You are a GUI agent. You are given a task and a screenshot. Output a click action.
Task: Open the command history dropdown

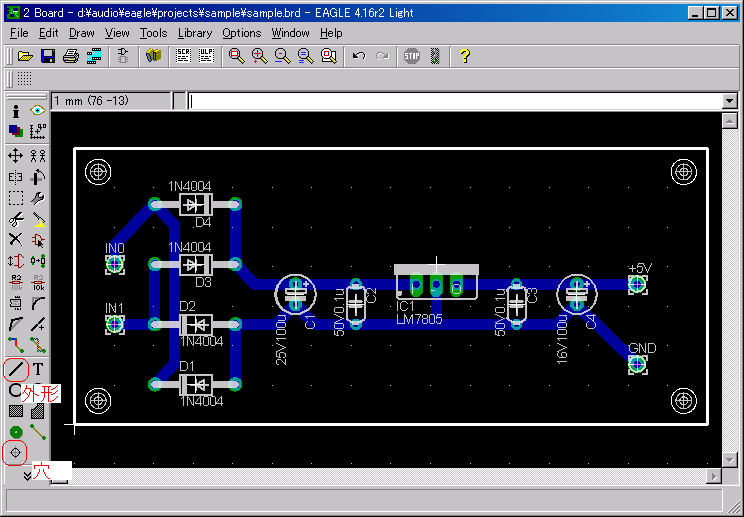click(x=729, y=101)
